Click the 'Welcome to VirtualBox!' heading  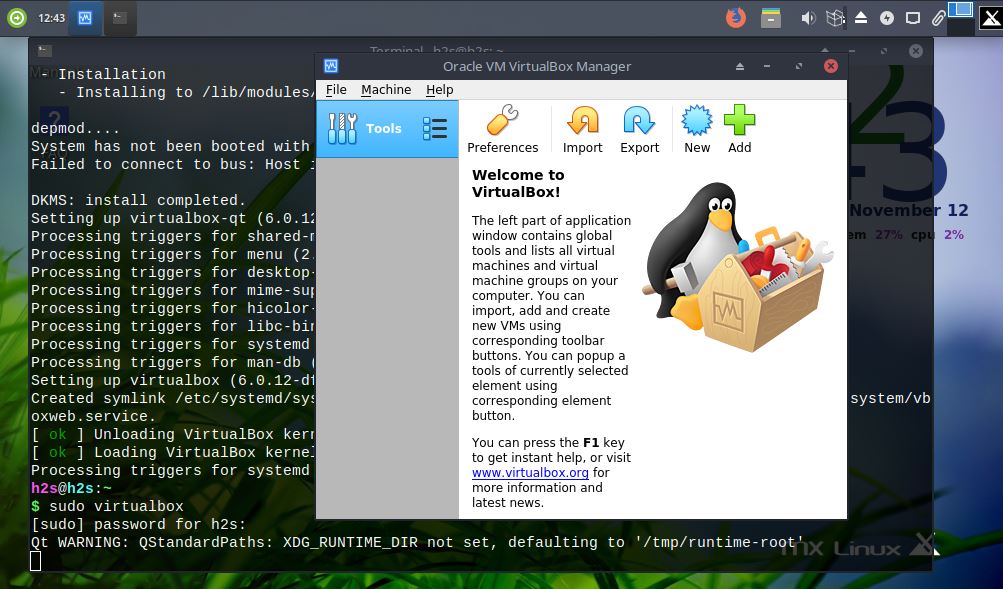click(518, 183)
